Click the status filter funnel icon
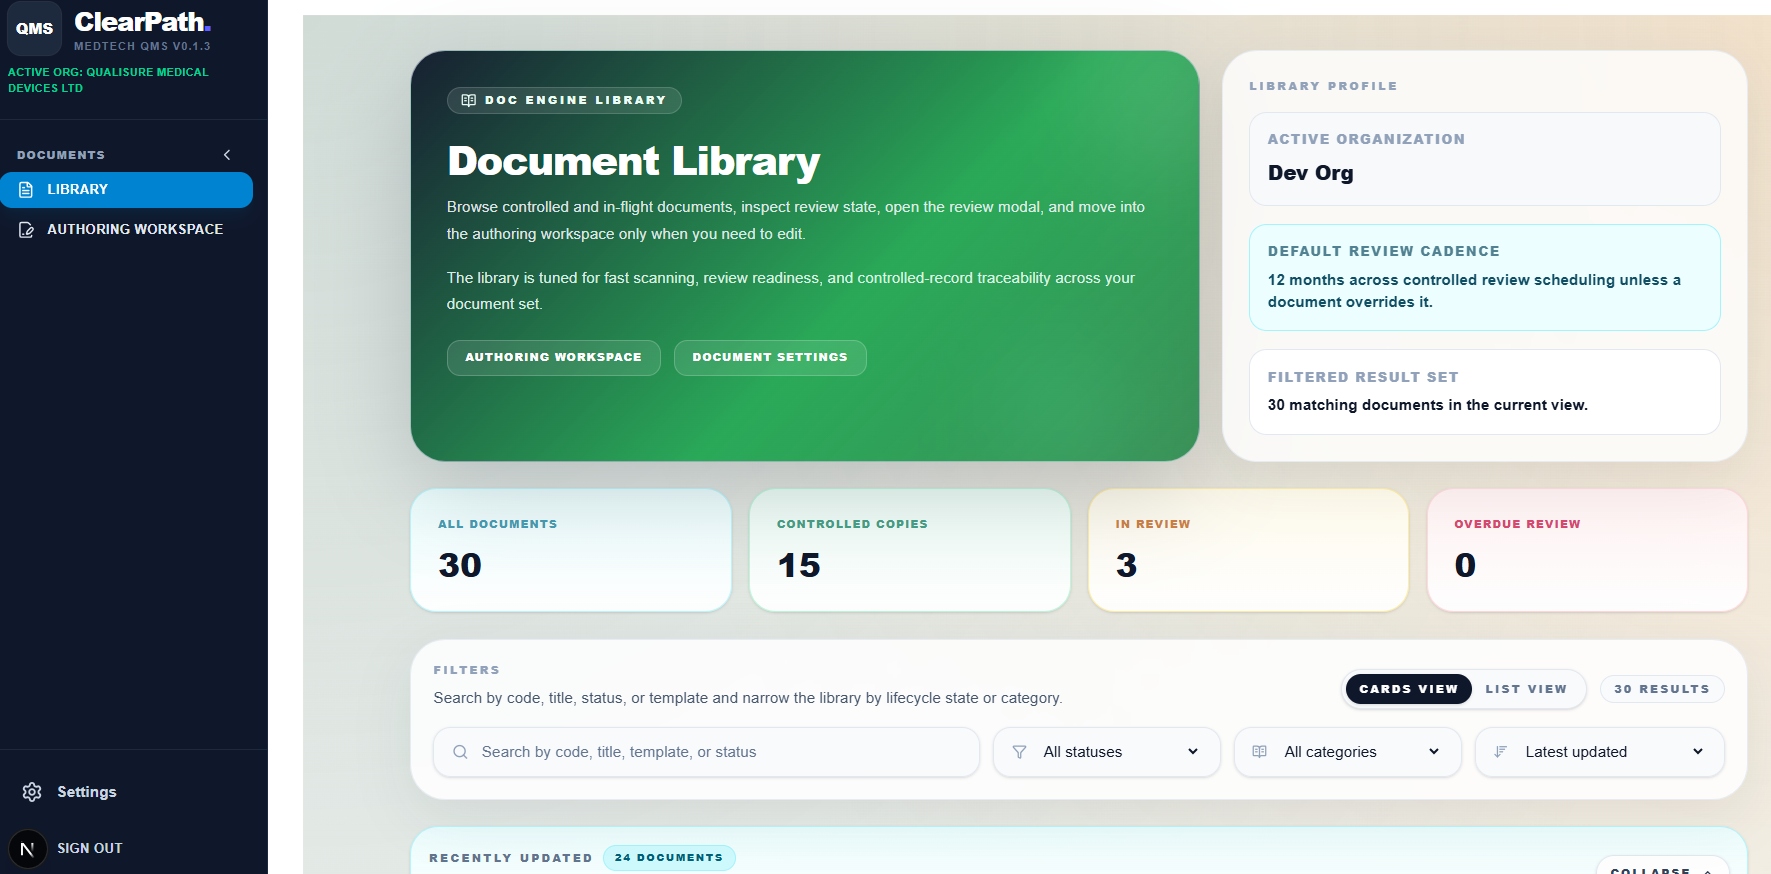The width and height of the screenshot is (1771, 874). click(x=1019, y=752)
